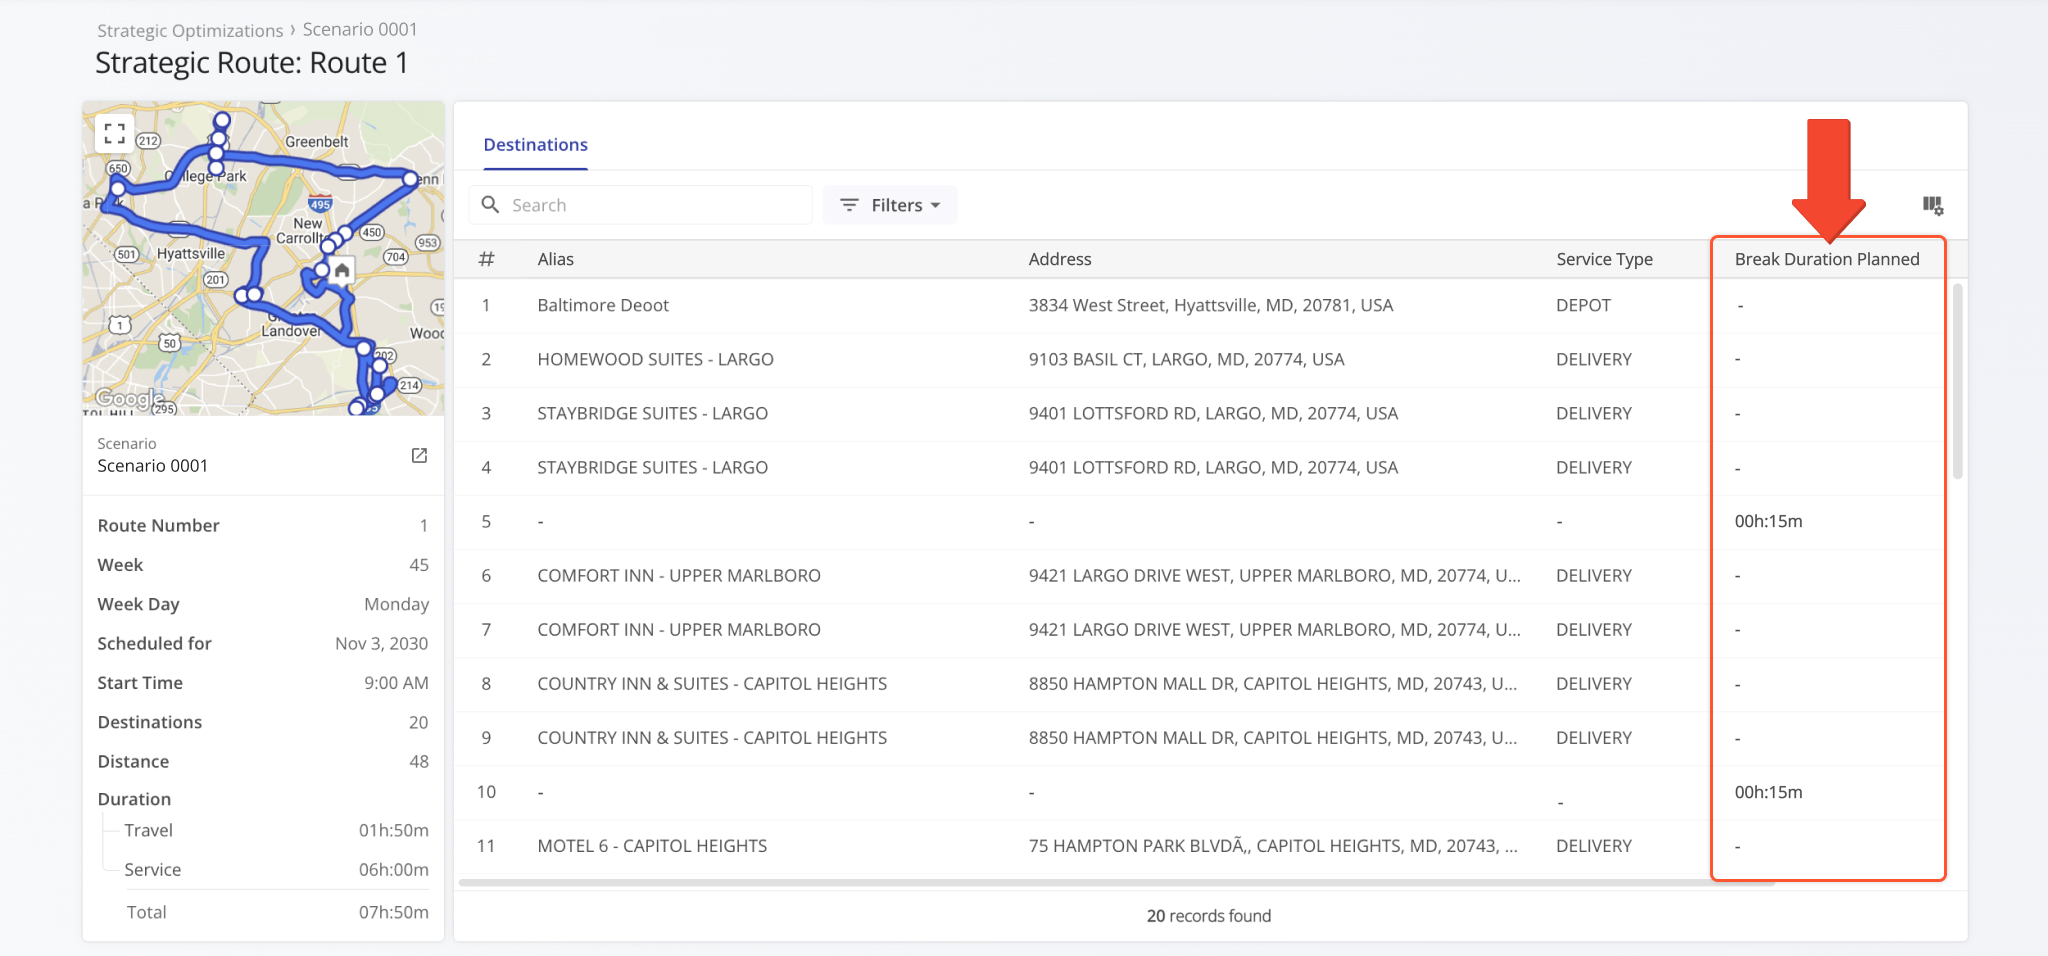2048x956 pixels.
Task: Click the search magnifier icon
Action: coord(490,205)
